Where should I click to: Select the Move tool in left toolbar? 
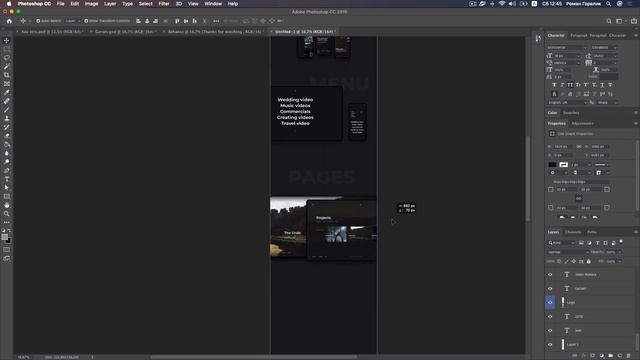tap(7, 41)
